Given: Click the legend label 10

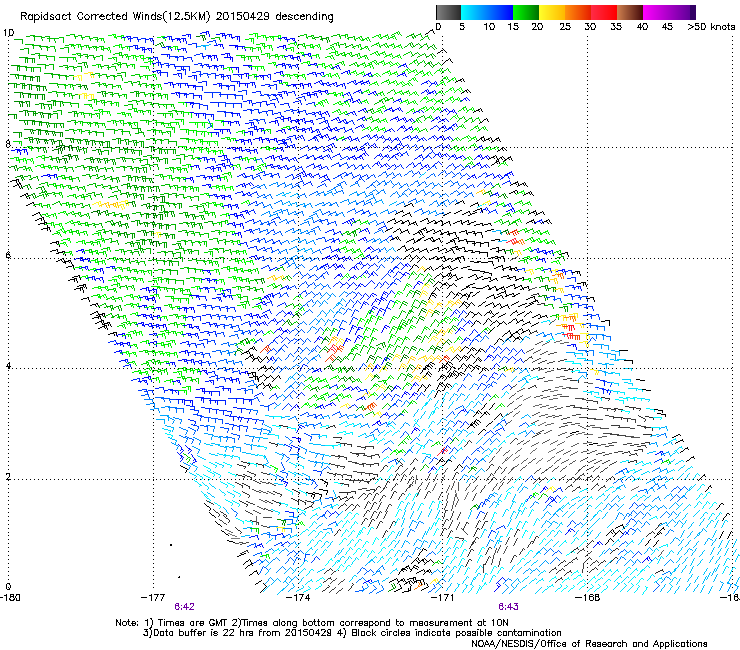Looking at the screenshot, I should (488, 27).
